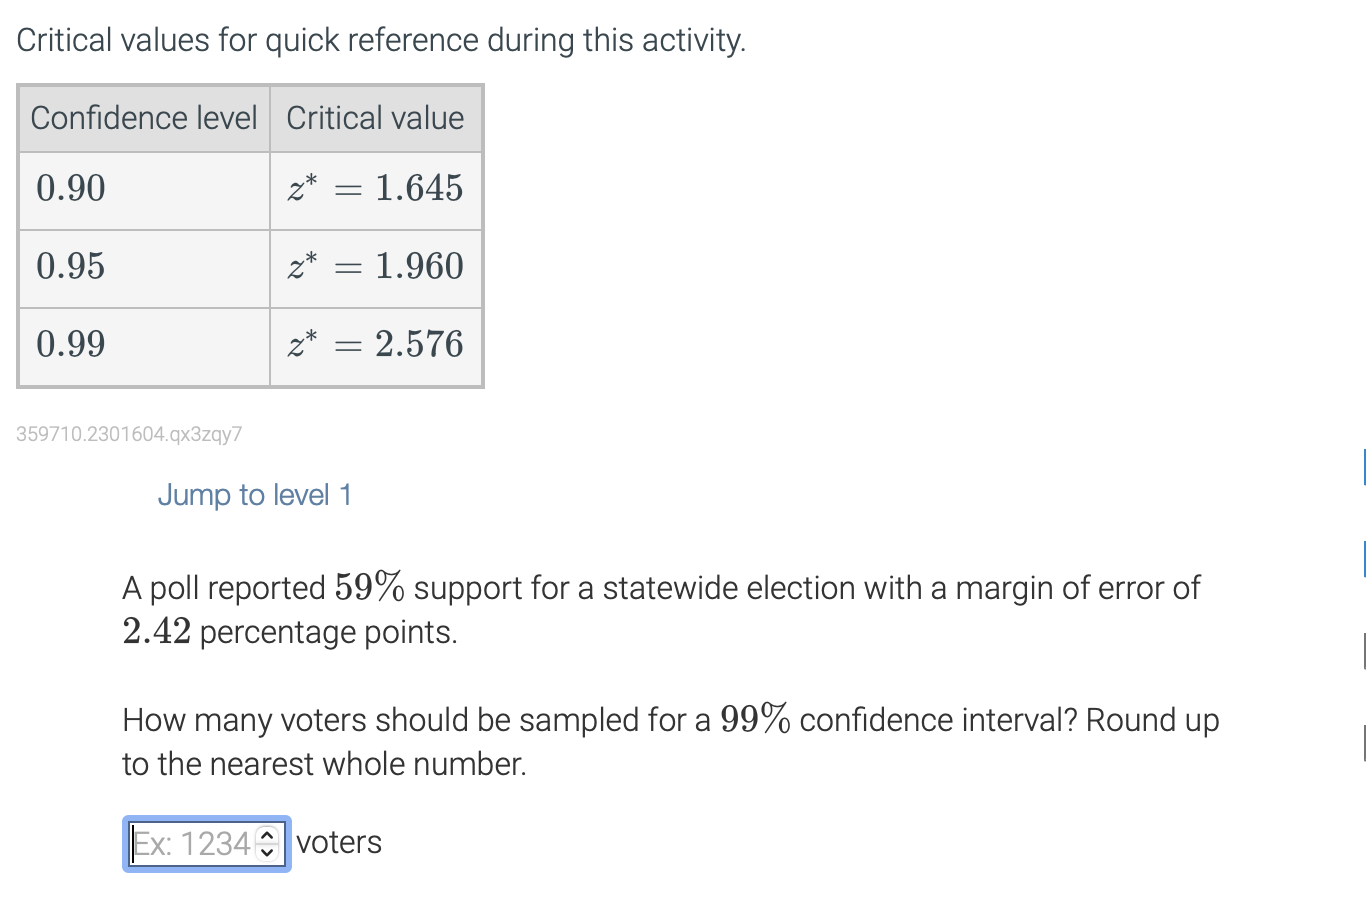Click the critical value z* = 2.576
The width and height of the screenshot is (1366, 904).
point(376,345)
